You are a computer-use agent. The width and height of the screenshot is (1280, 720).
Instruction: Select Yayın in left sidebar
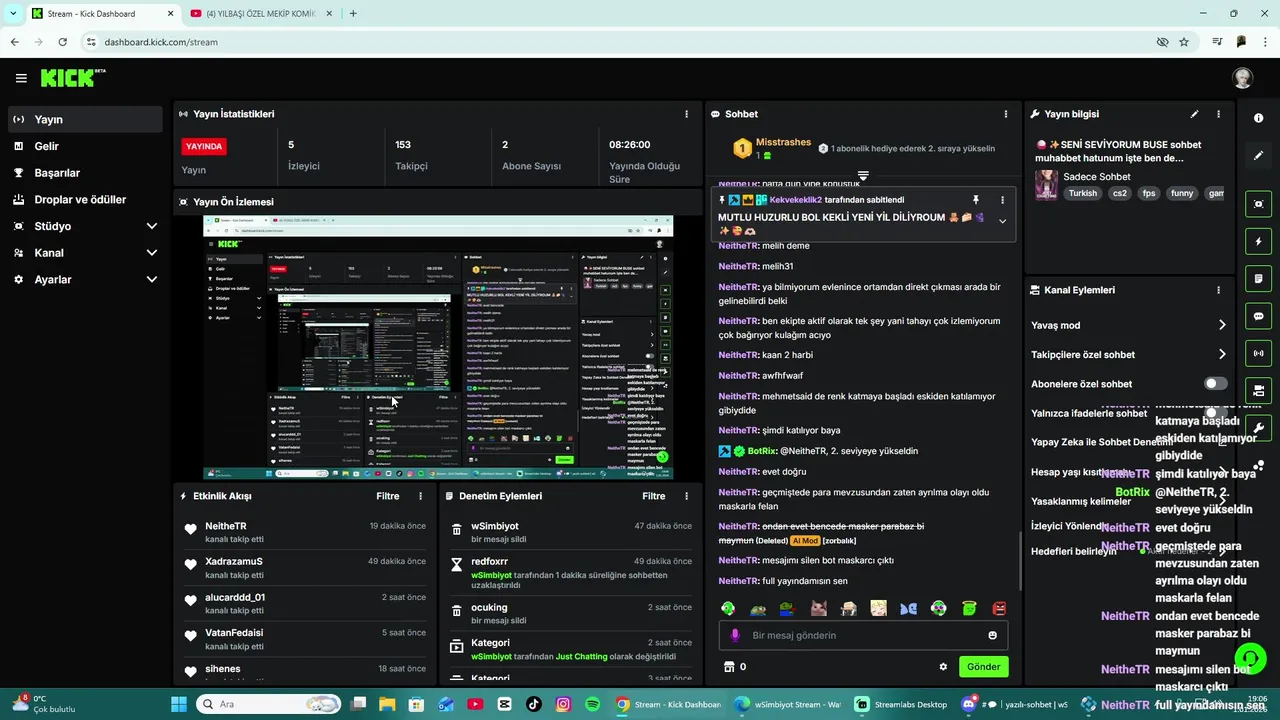[x=85, y=119]
